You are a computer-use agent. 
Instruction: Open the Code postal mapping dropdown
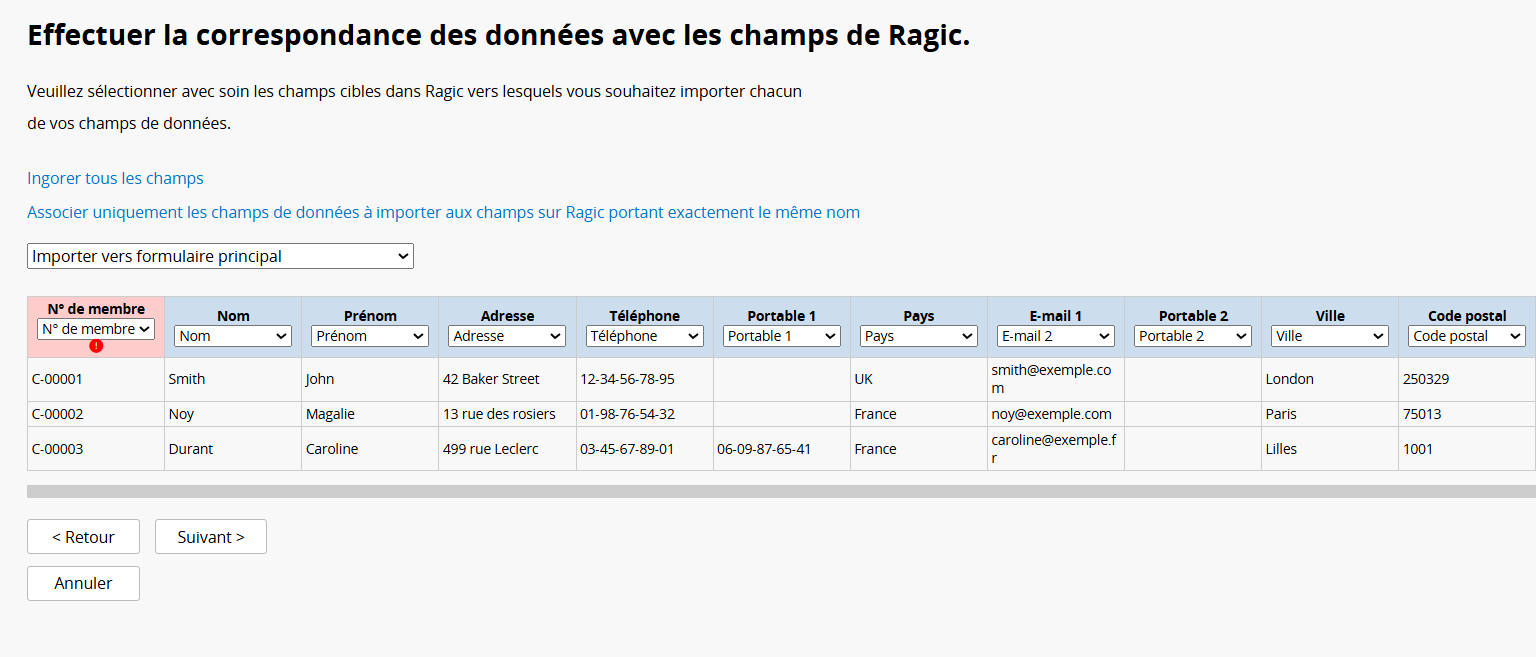tap(1466, 336)
